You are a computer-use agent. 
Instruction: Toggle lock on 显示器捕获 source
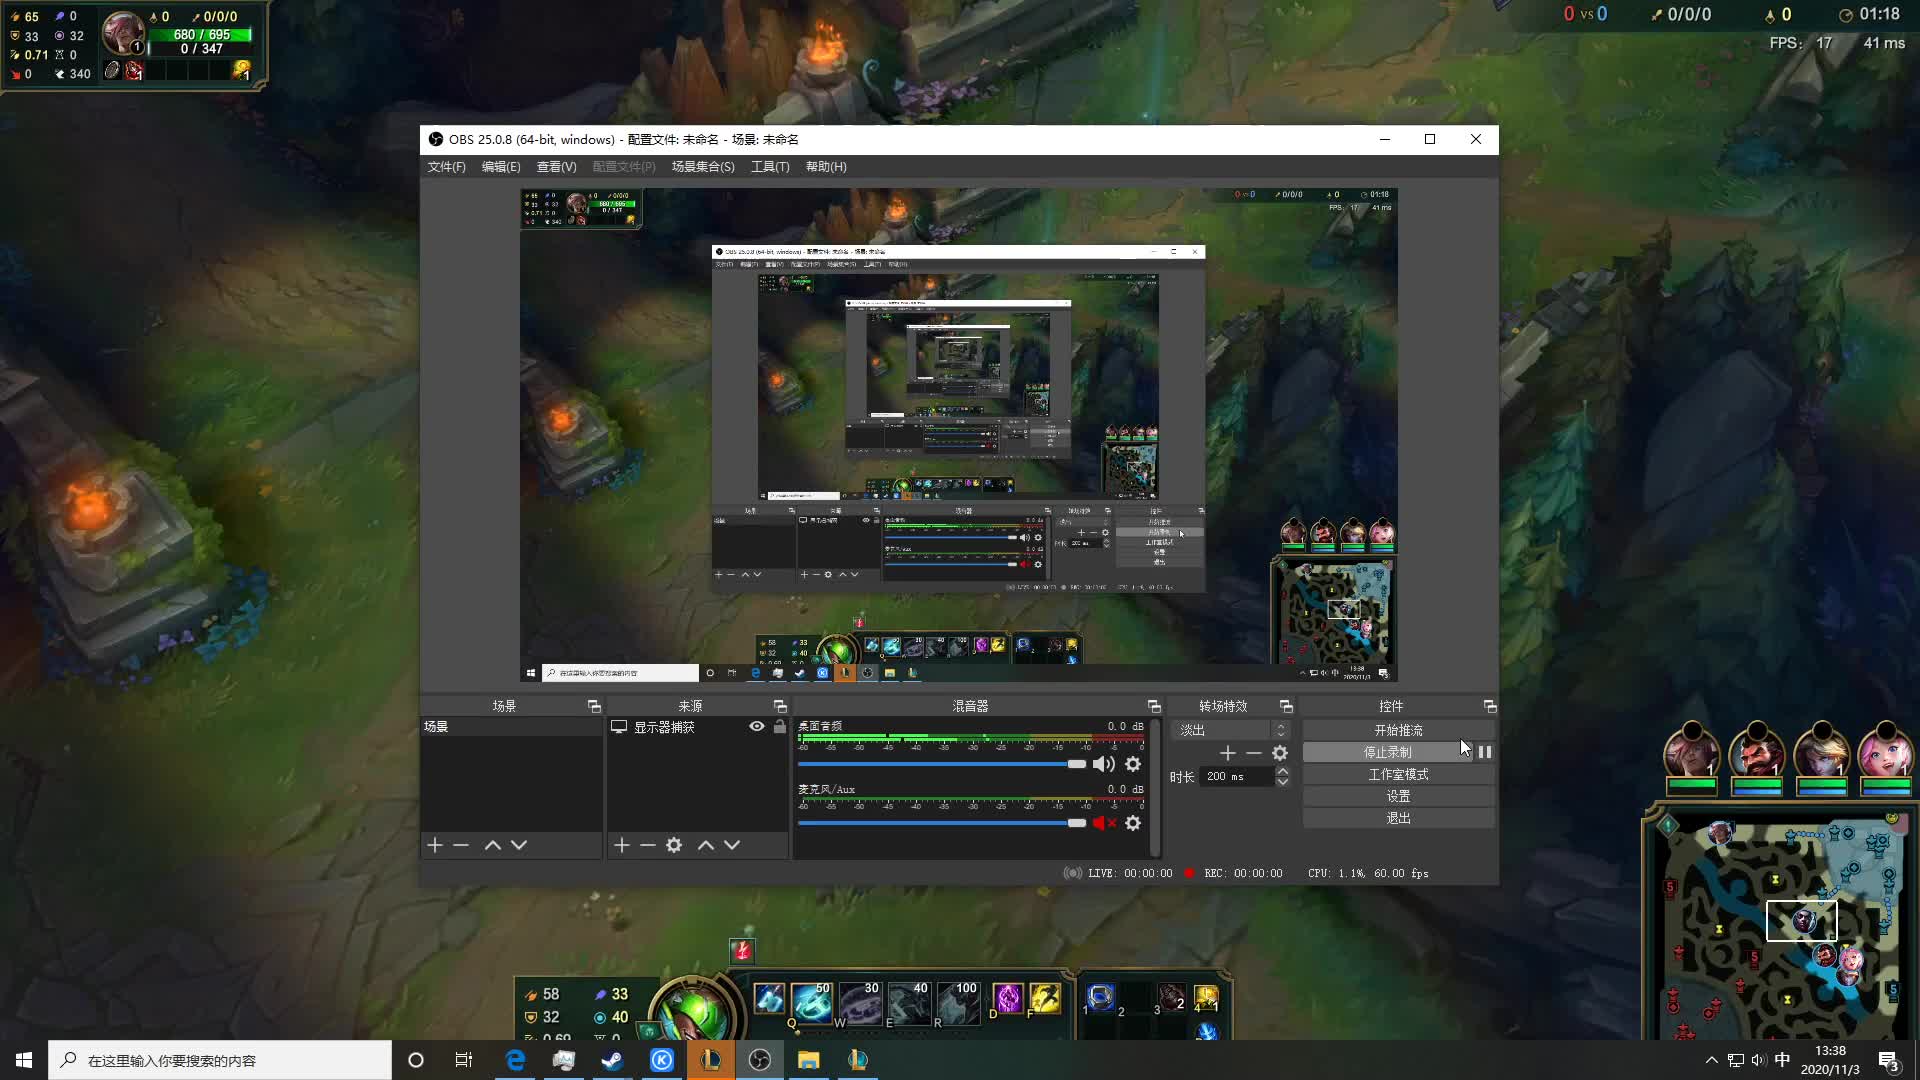(780, 727)
